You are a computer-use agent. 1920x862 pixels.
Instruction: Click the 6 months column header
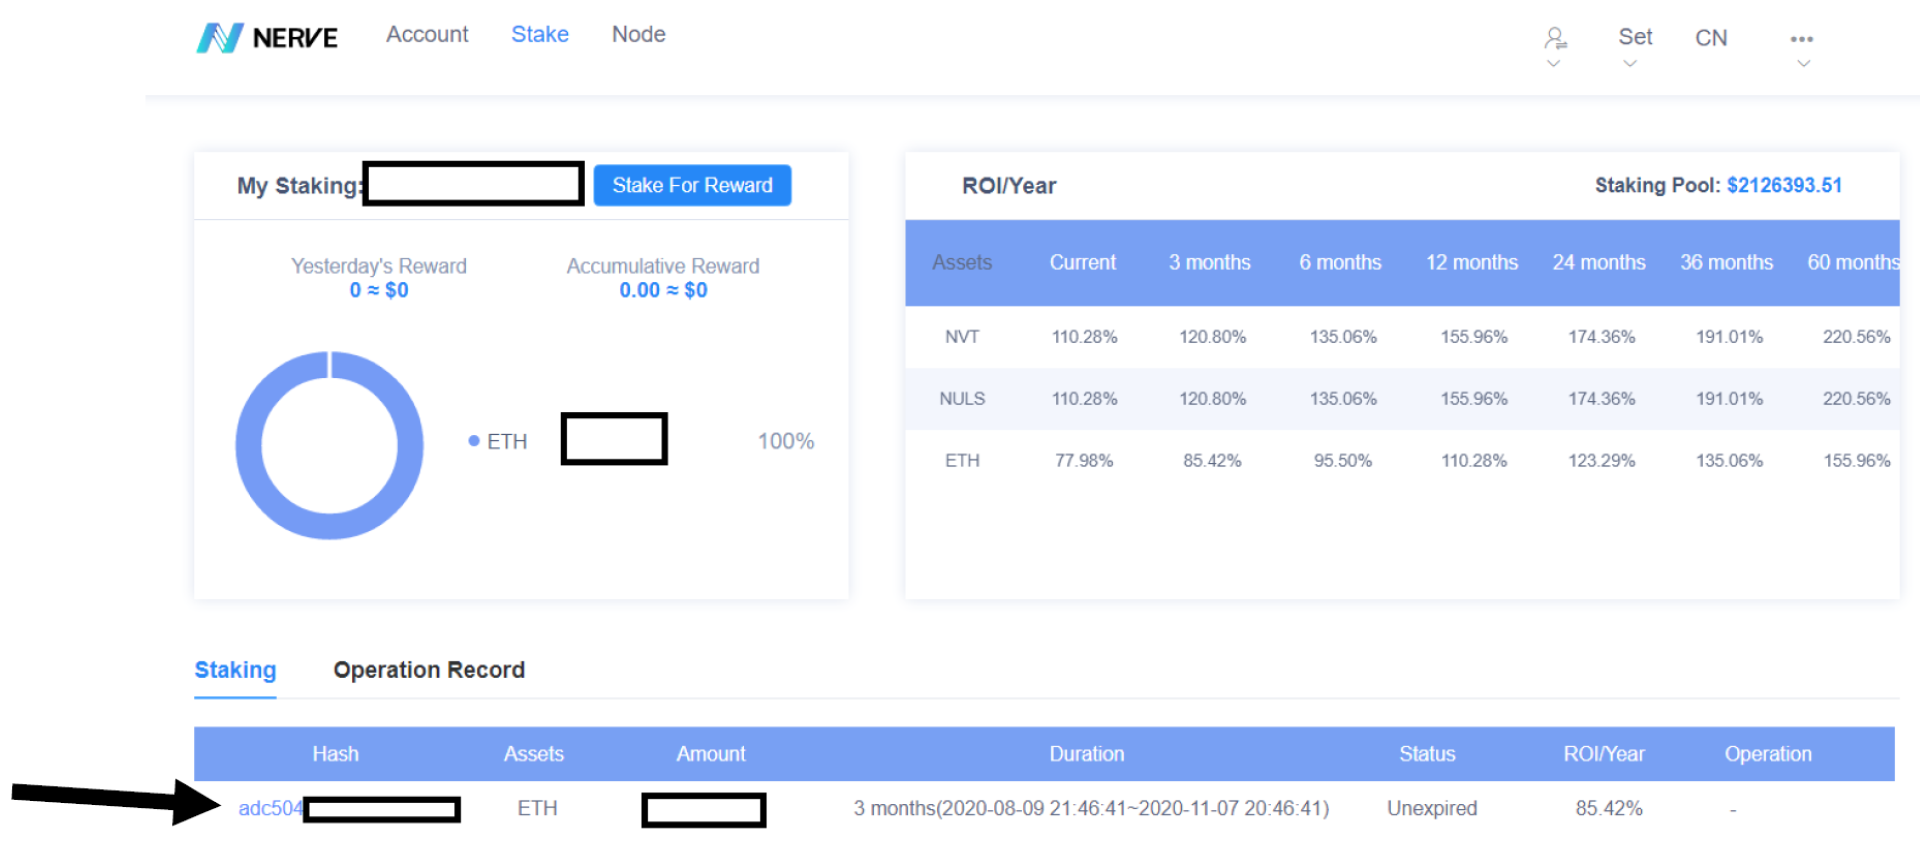1341,262
